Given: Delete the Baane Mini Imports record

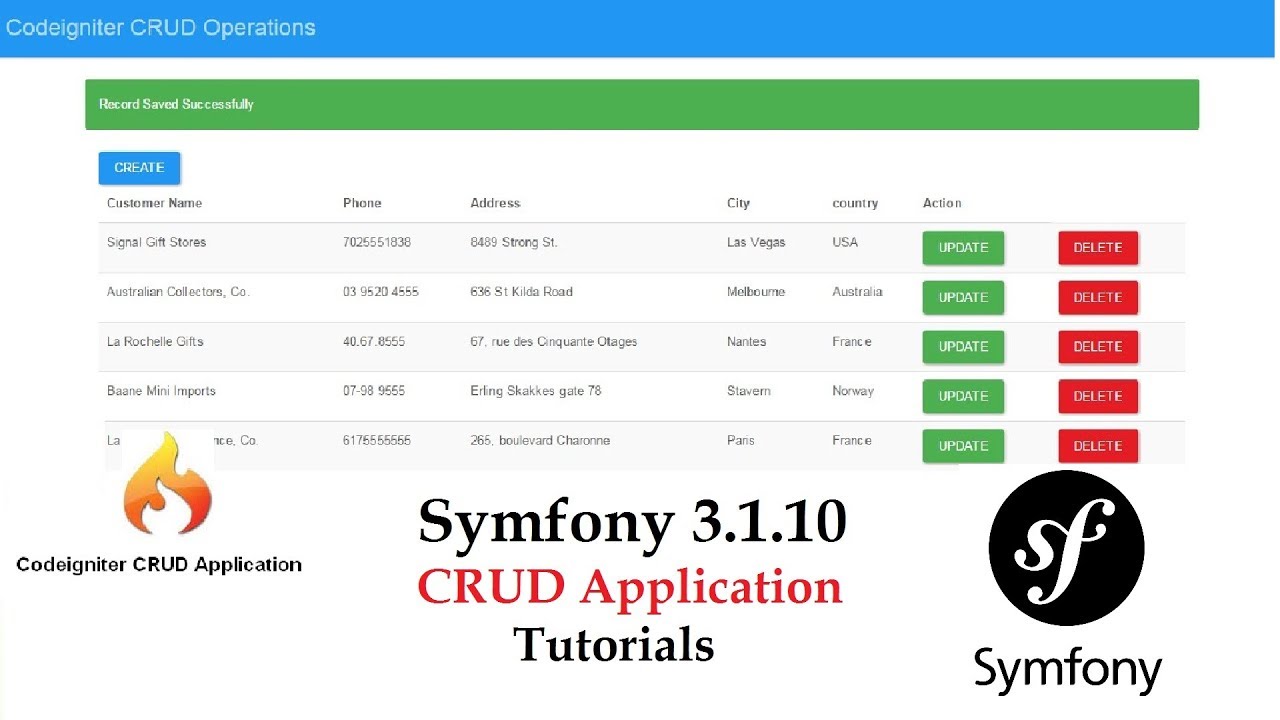Looking at the screenshot, I should click(1098, 396).
